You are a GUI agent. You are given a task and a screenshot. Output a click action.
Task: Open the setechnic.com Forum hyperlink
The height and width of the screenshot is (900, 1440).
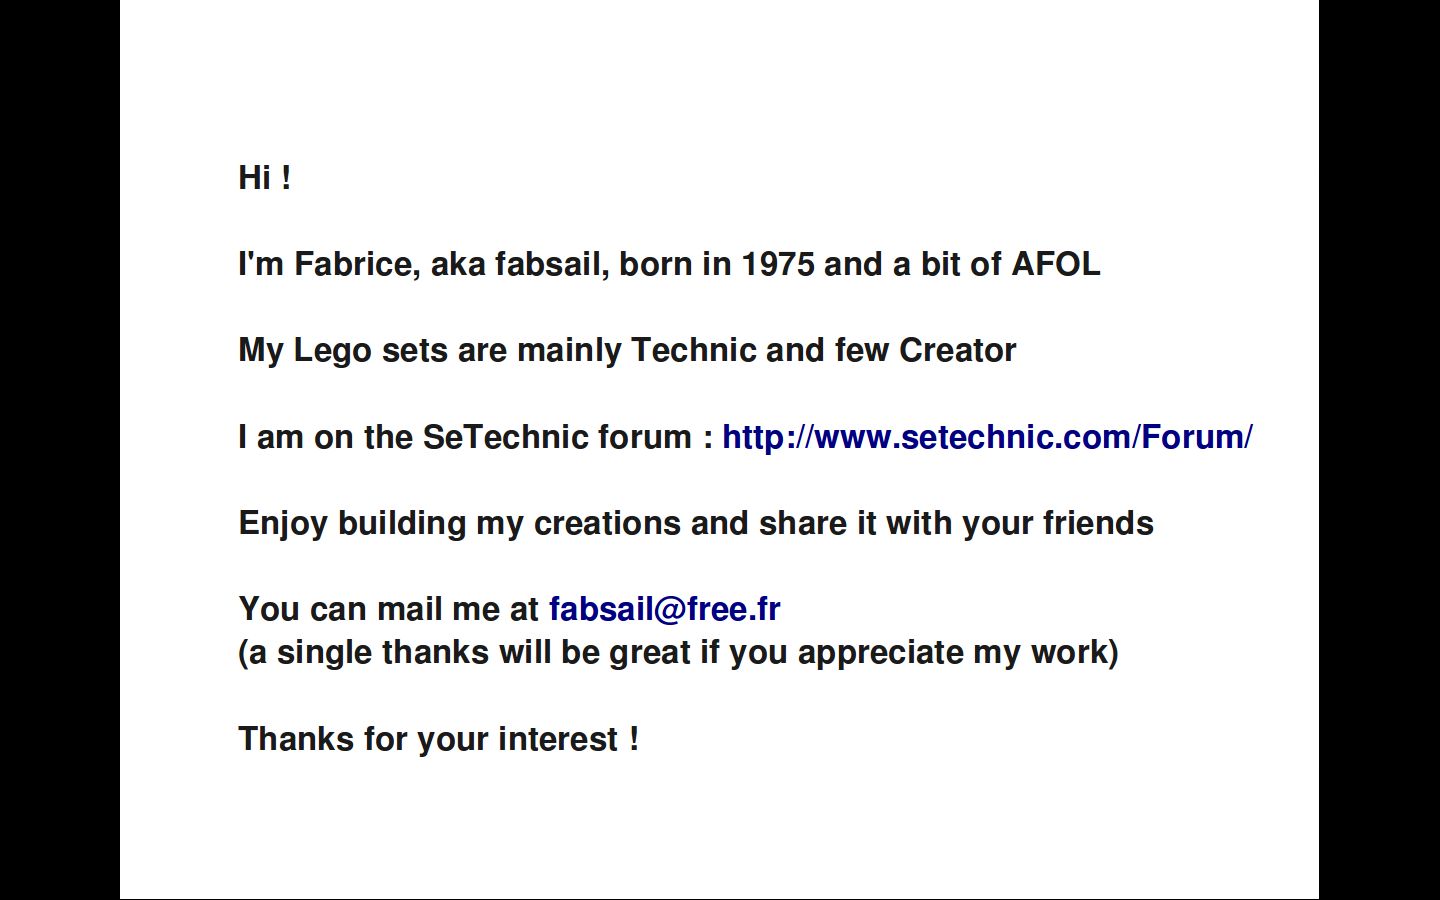coord(986,437)
